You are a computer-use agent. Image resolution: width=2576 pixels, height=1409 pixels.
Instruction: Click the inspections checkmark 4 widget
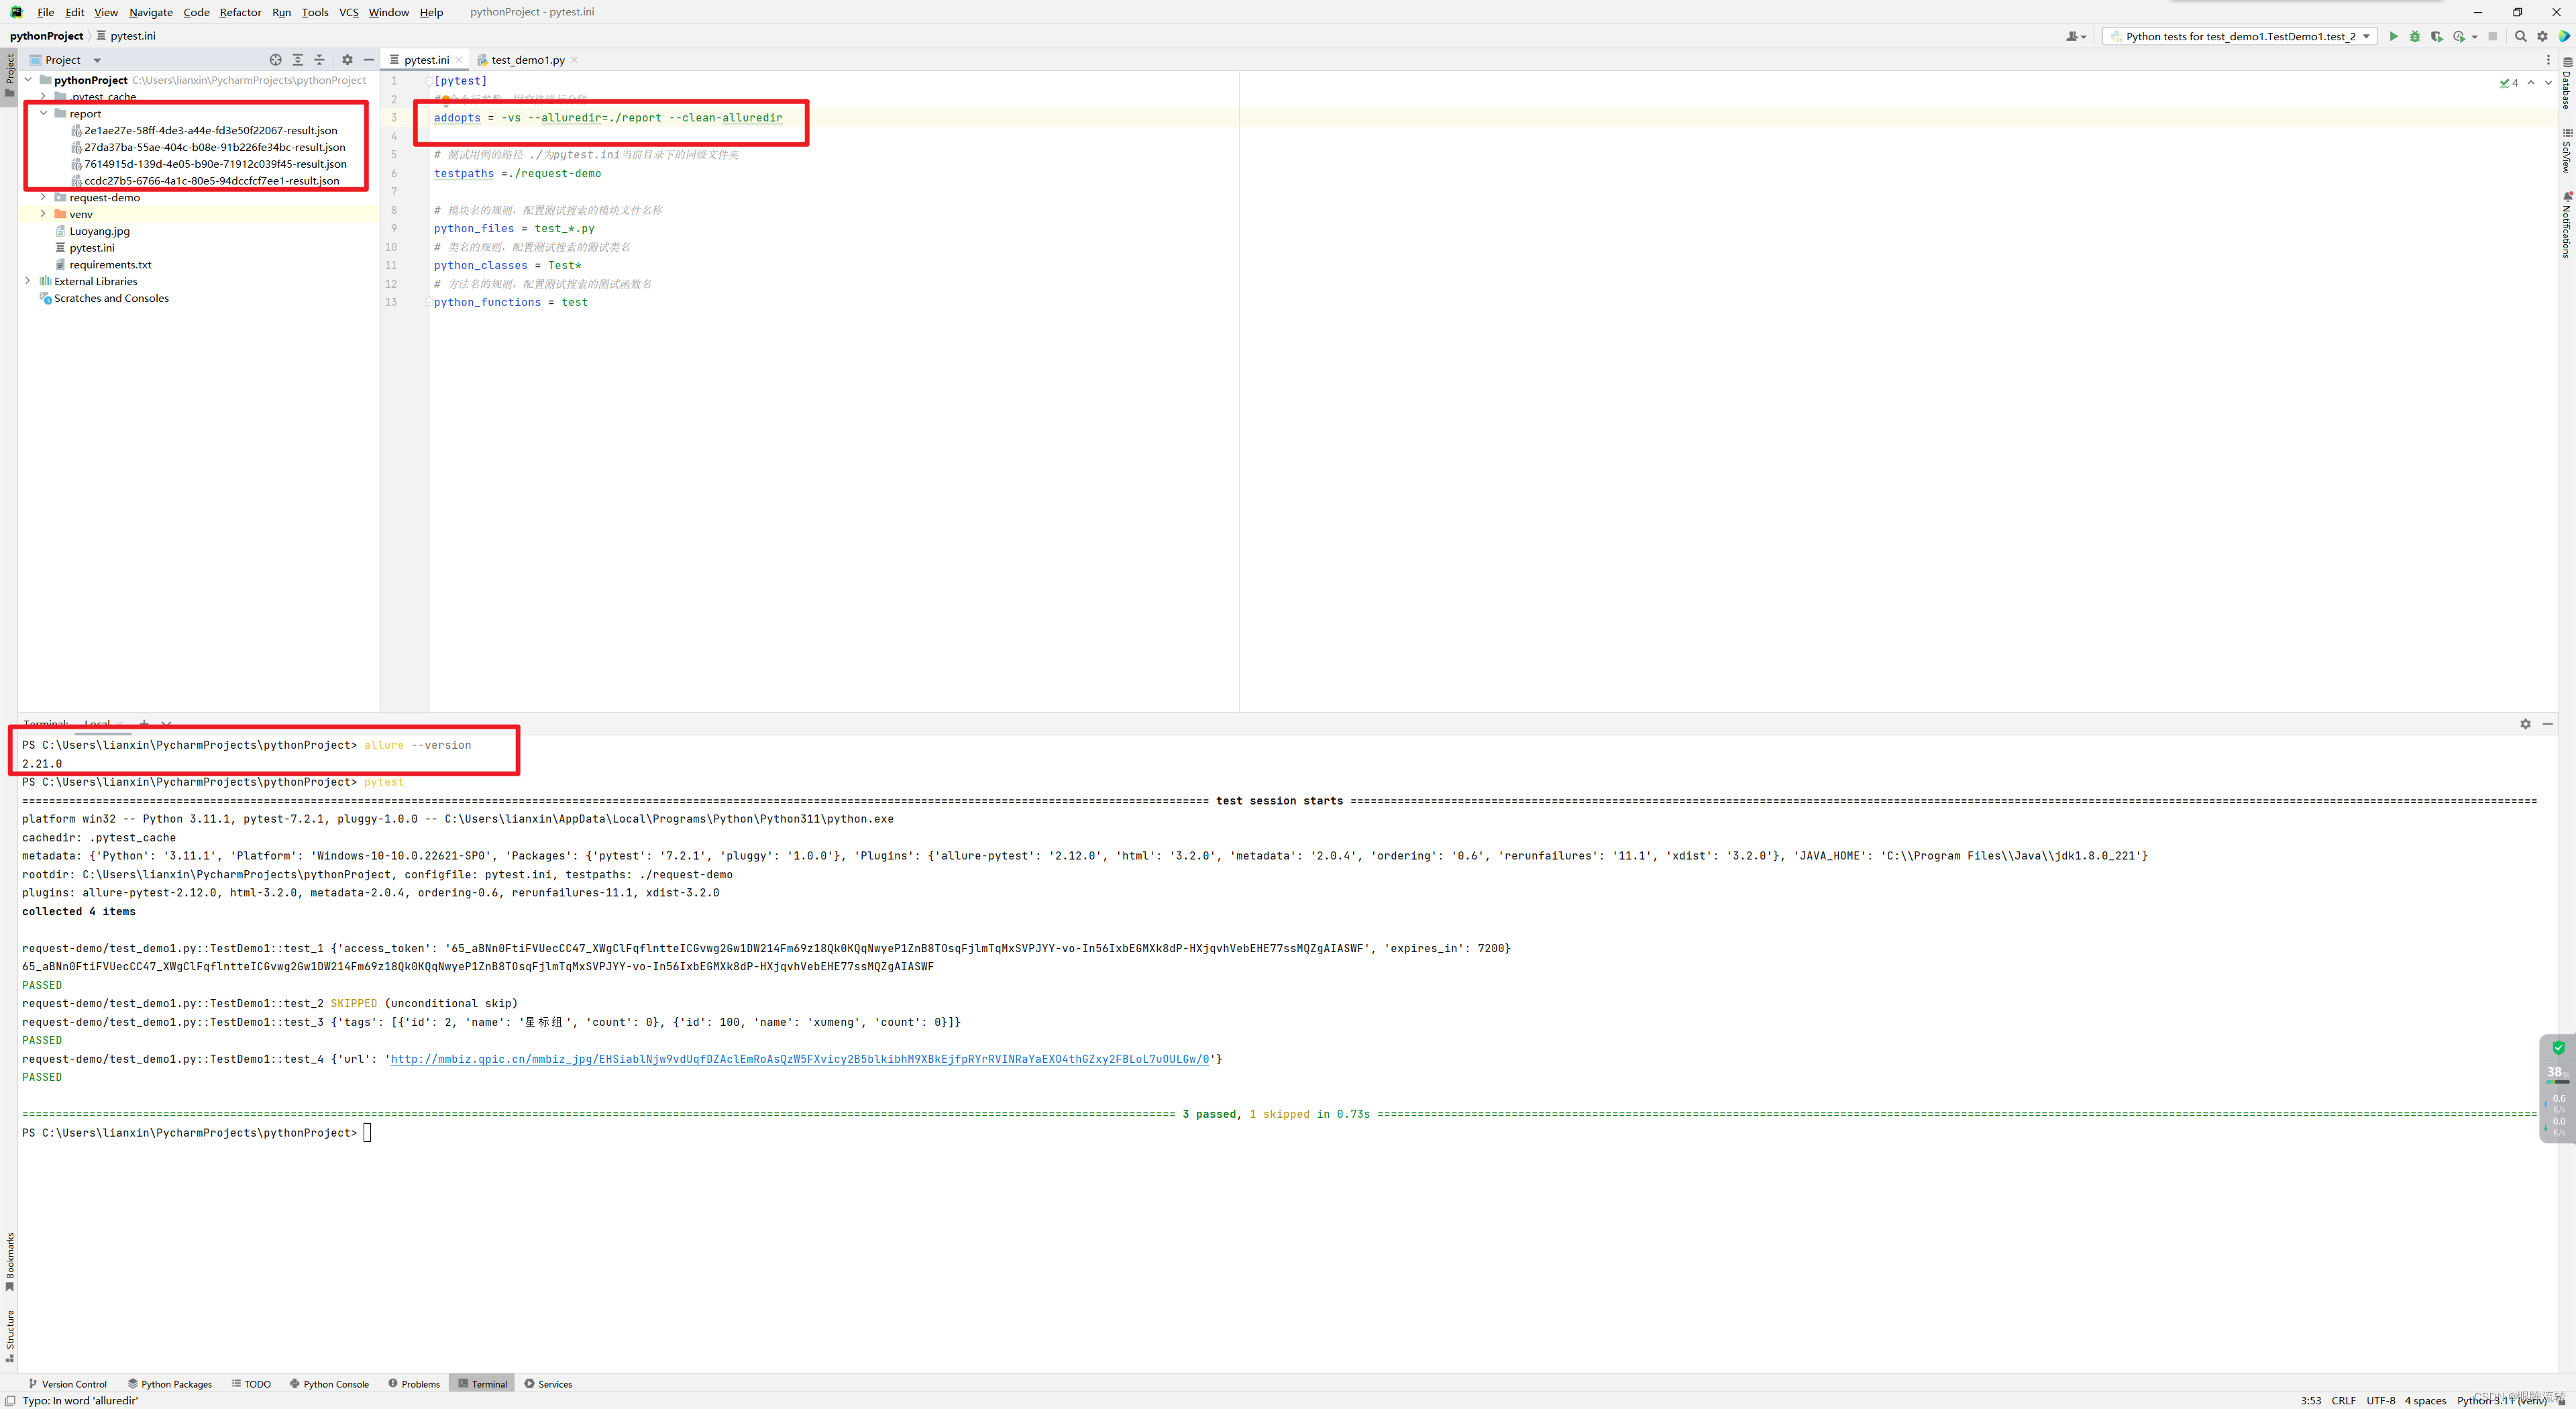[x=2509, y=83]
